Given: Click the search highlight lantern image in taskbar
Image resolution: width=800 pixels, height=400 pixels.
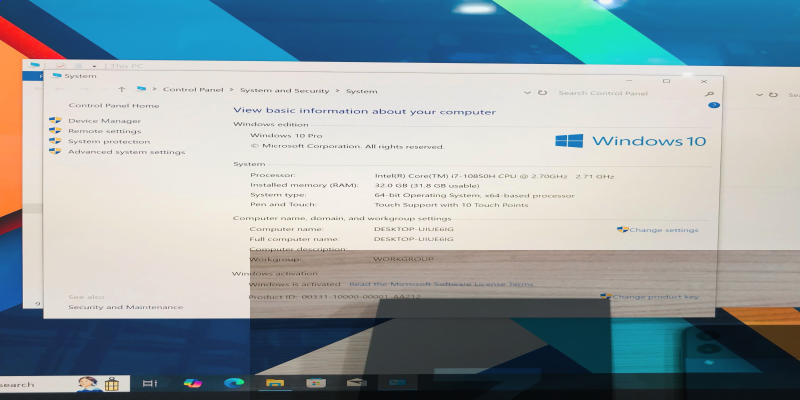Looking at the screenshot, I should [x=111, y=384].
